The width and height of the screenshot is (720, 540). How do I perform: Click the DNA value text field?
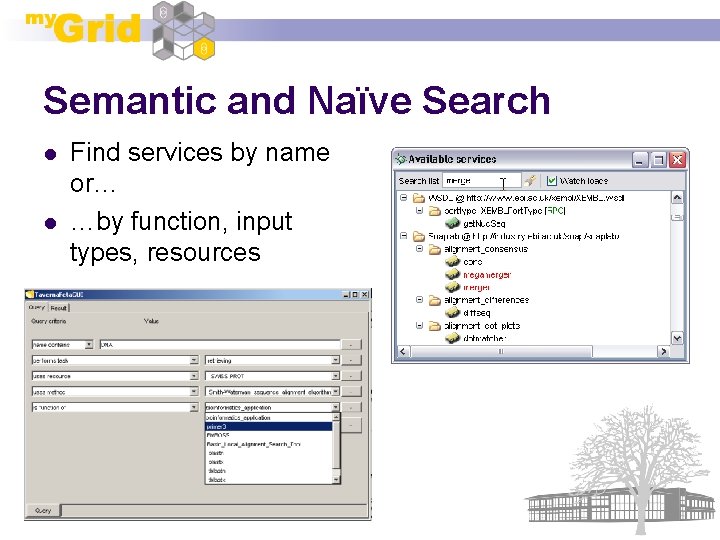pos(220,344)
